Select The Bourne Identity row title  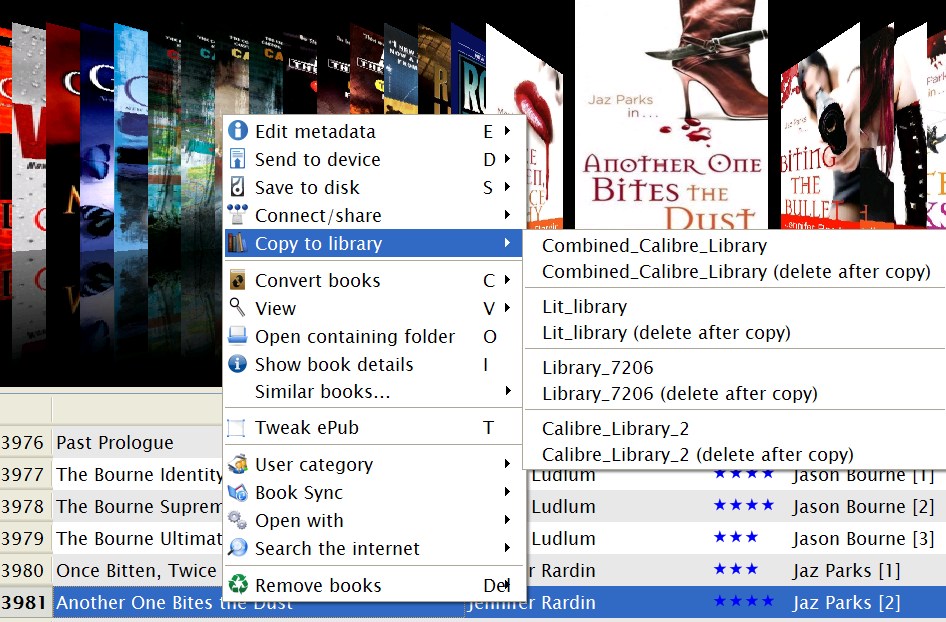pos(139,474)
